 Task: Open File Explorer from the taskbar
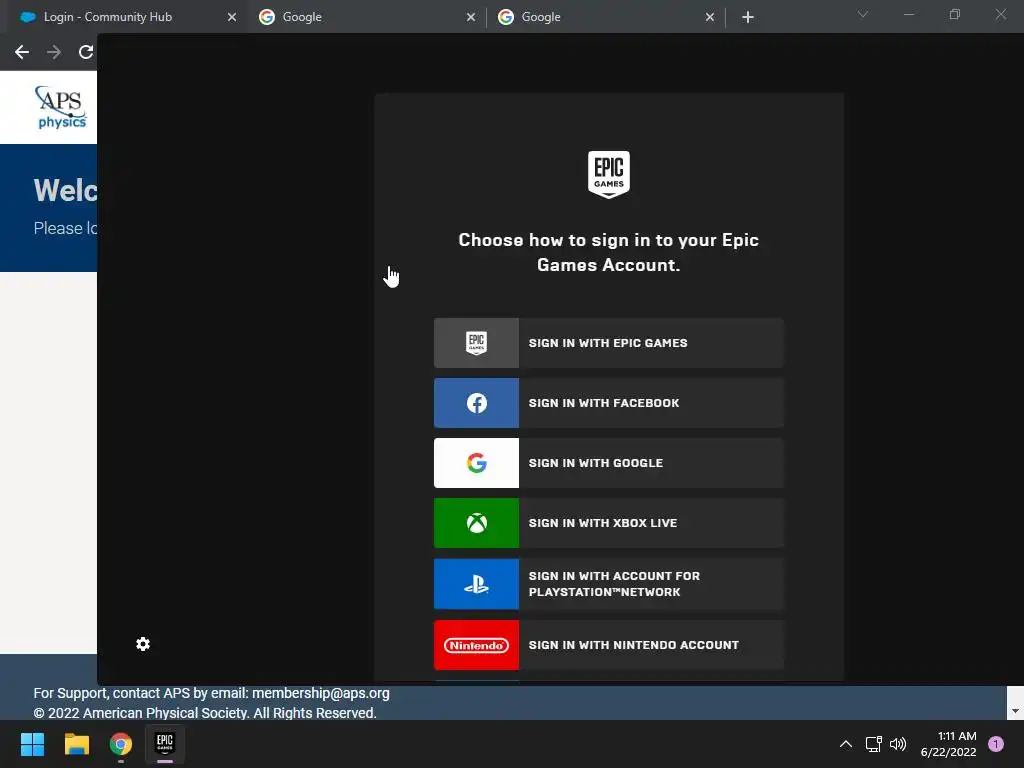pyautogui.click(x=76, y=744)
